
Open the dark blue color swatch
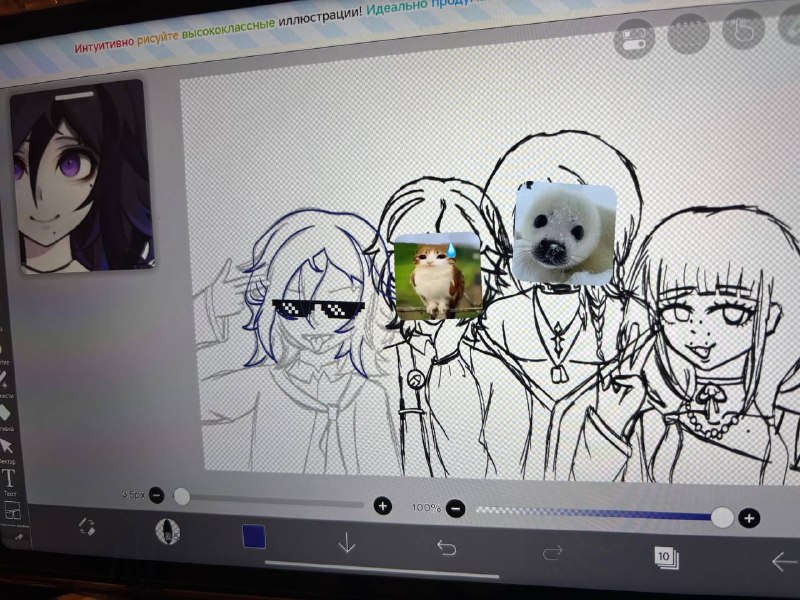254,536
